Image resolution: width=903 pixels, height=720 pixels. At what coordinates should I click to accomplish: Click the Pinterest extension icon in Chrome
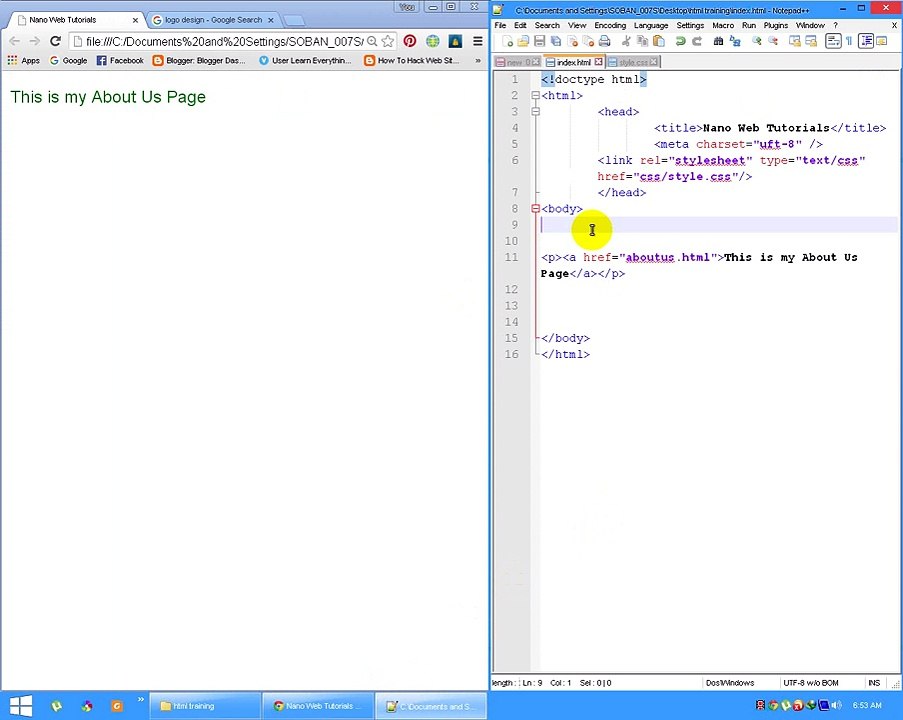[409, 41]
